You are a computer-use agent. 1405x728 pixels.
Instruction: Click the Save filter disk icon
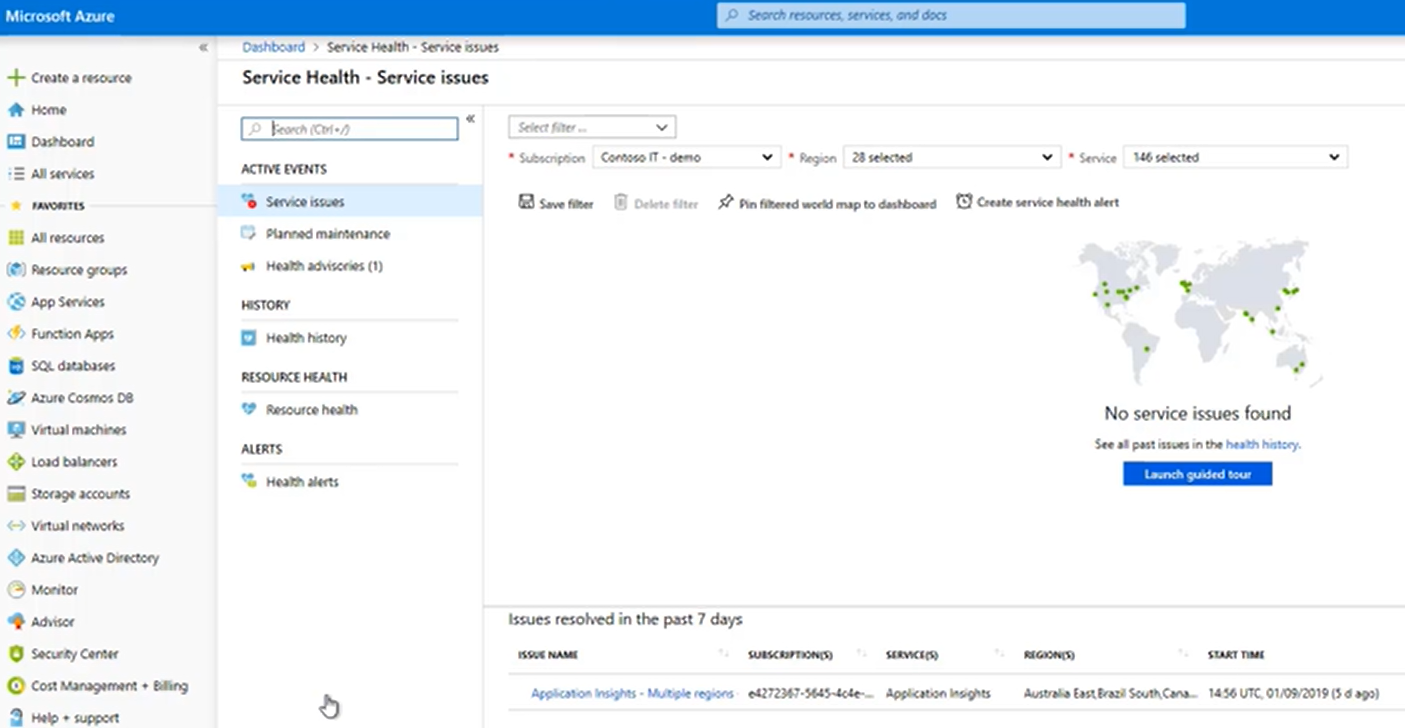pyautogui.click(x=526, y=202)
